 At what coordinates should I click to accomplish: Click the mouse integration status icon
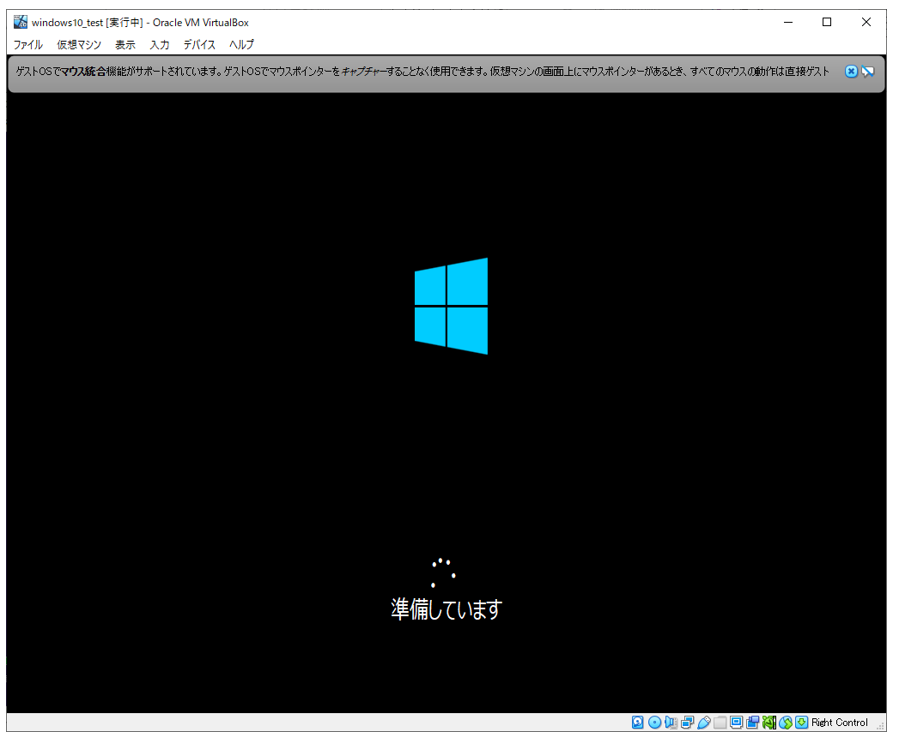point(785,723)
